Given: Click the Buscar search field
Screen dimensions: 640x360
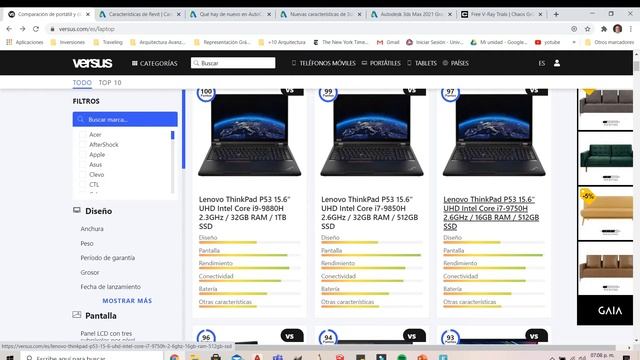Looking at the screenshot, I should click(233, 63).
